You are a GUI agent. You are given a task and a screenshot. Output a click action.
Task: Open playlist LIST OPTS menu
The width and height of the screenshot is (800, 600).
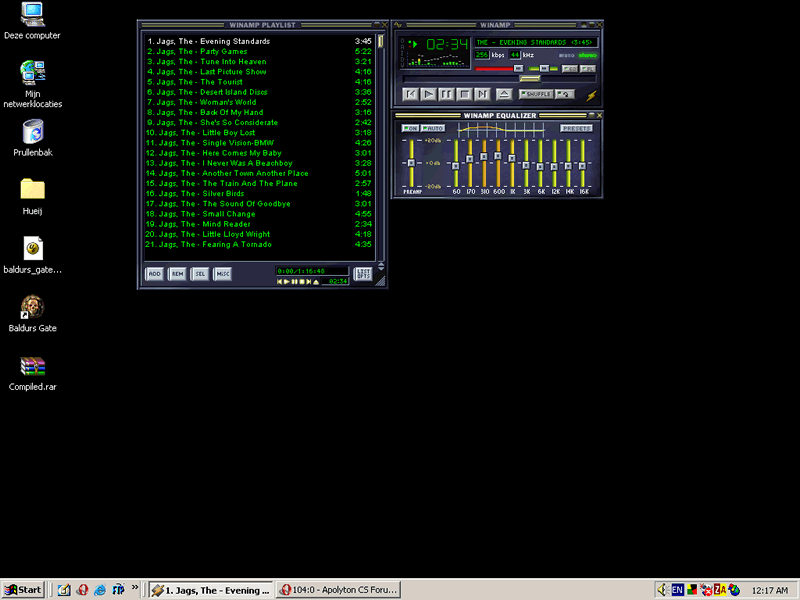pos(362,273)
